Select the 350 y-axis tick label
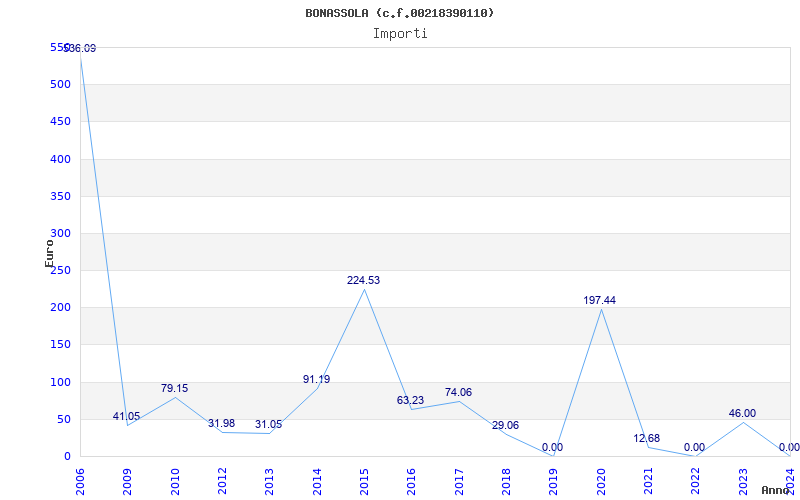Screen dimensions: 800x500 [60, 196]
